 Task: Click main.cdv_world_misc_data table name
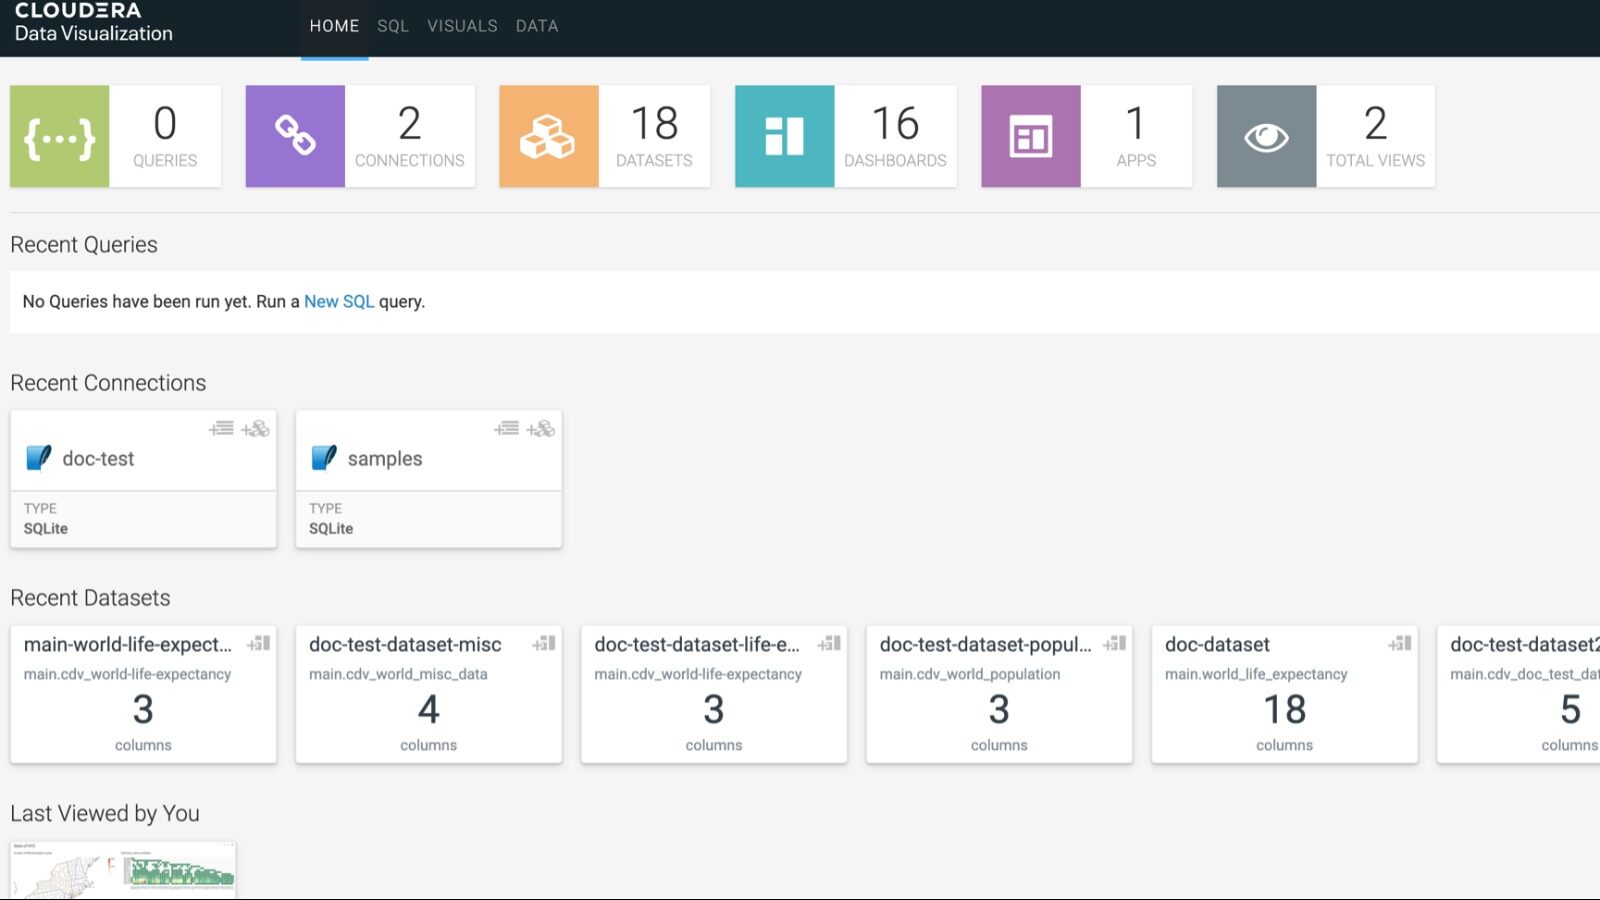coord(398,674)
